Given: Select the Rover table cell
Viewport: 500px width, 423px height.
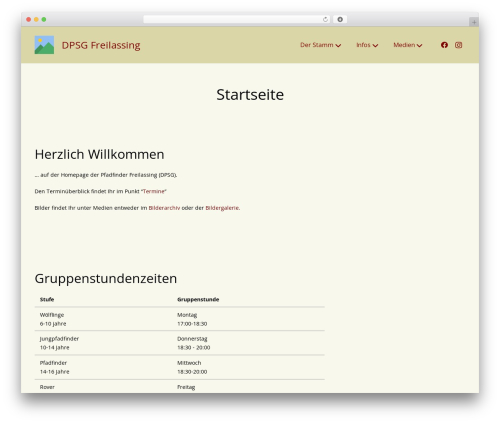Looking at the screenshot, I should click(x=103, y=387).
